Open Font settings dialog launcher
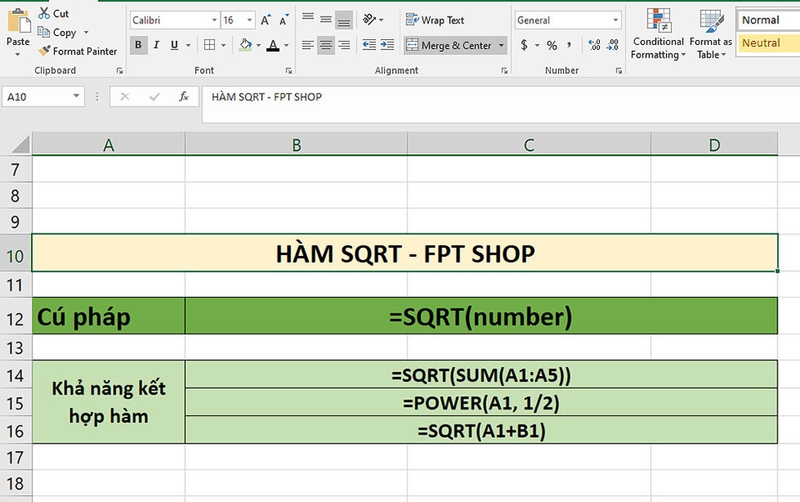 point(288,71)
